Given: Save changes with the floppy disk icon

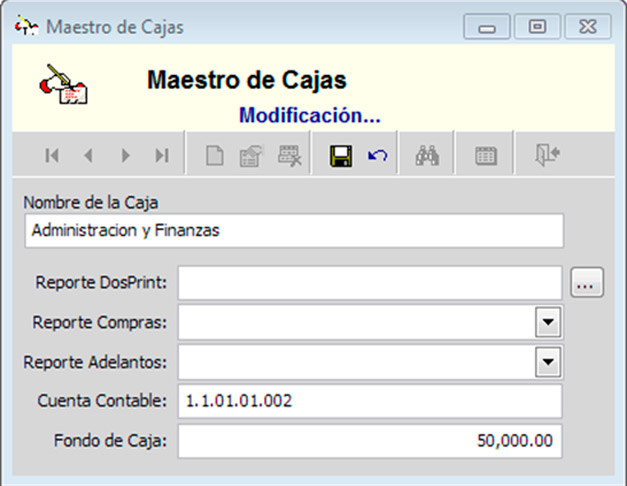Looking at the screenshot, I should click(341, 156).
